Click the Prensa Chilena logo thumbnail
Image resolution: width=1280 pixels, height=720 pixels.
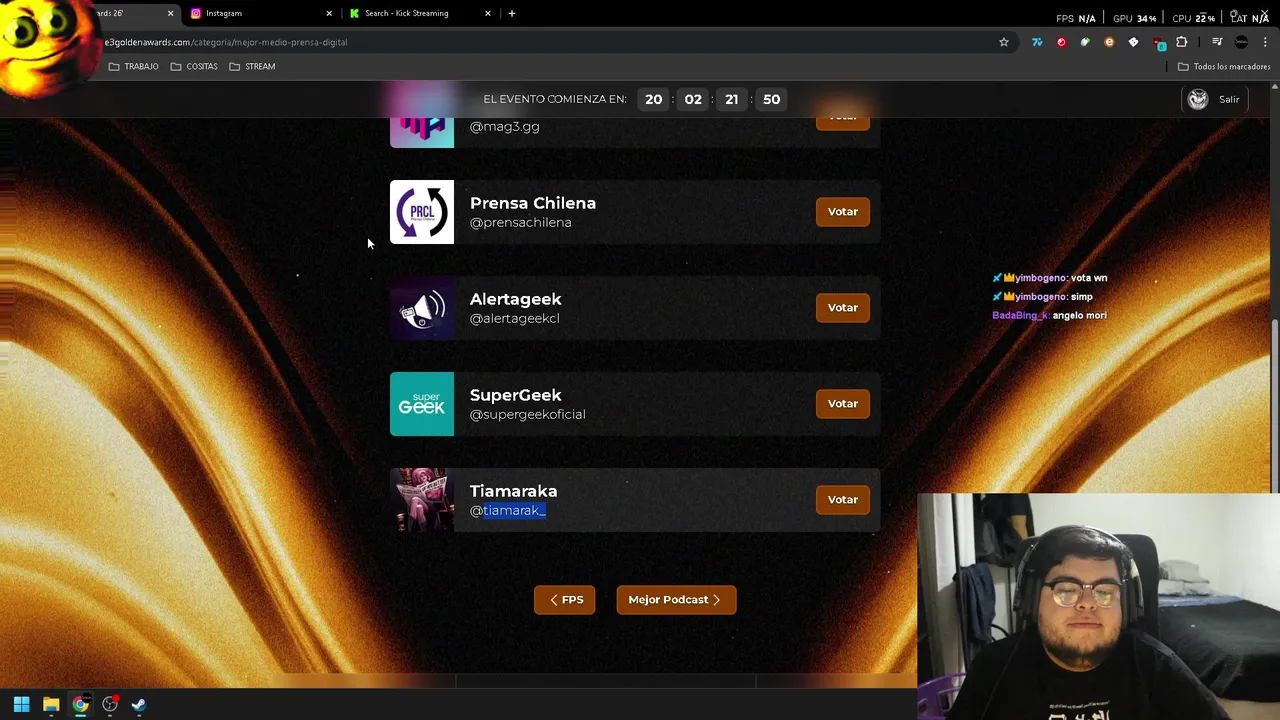[422, 212]
